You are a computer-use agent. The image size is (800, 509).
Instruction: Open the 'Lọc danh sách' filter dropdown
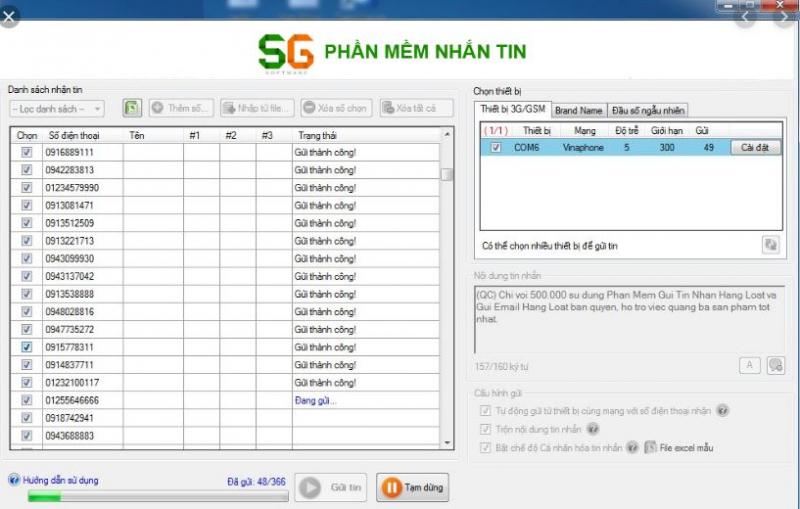coord(57,108)
